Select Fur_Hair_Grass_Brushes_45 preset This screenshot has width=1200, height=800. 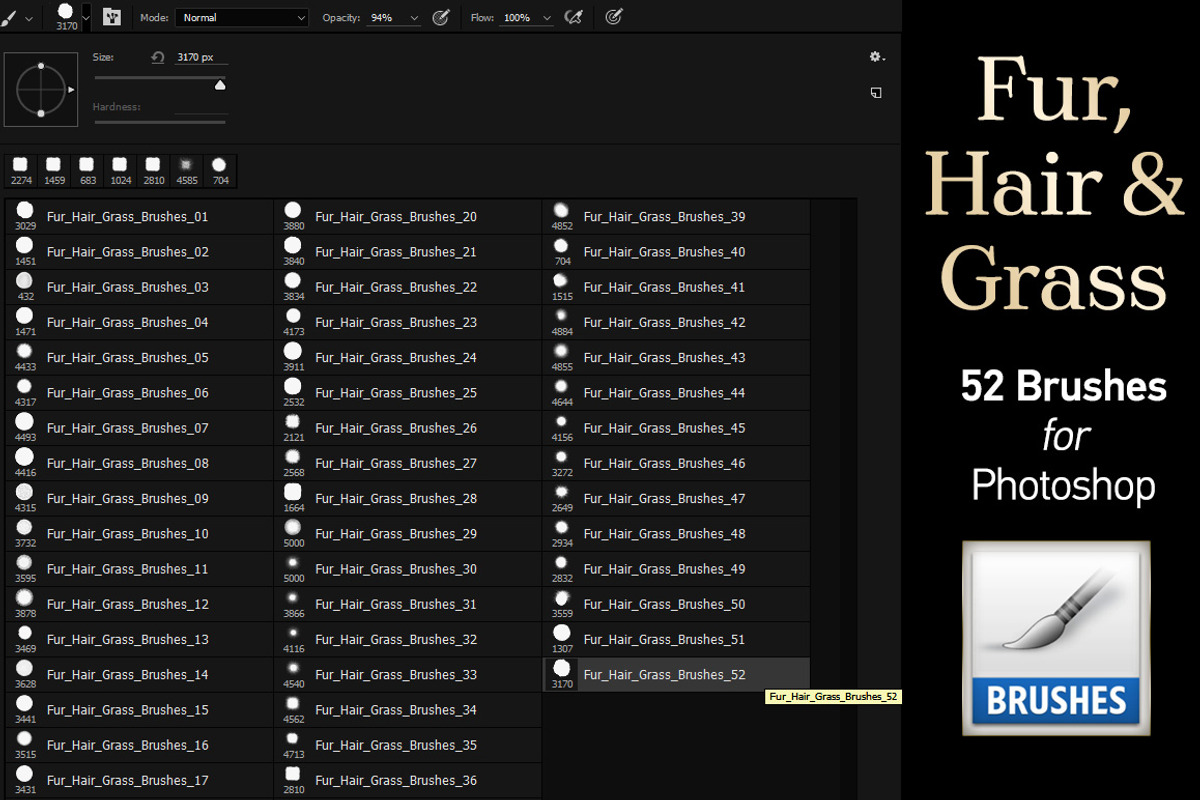[x=676, y=428]
